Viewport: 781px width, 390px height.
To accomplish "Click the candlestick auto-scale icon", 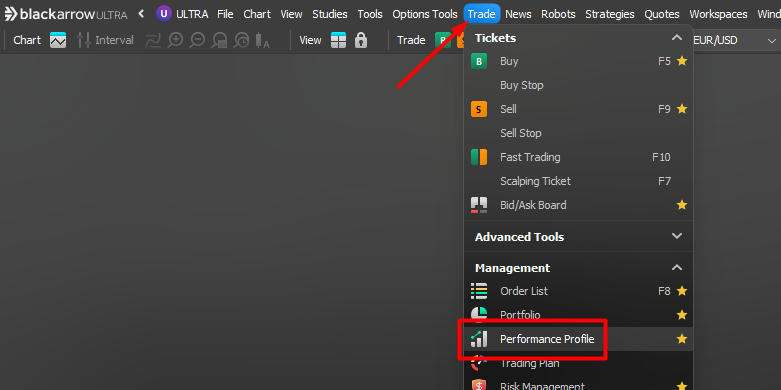I will tap(262, 40).
